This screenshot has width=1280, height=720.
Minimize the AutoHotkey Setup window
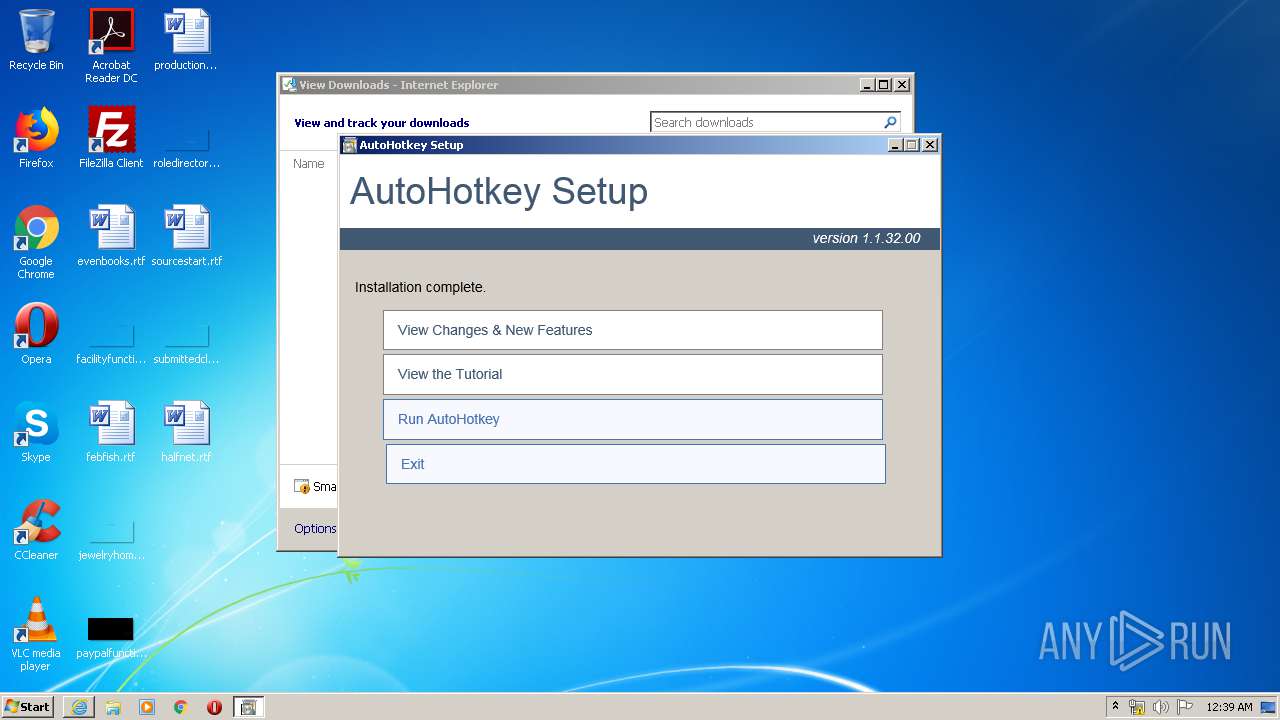click(x=895, y=145)
